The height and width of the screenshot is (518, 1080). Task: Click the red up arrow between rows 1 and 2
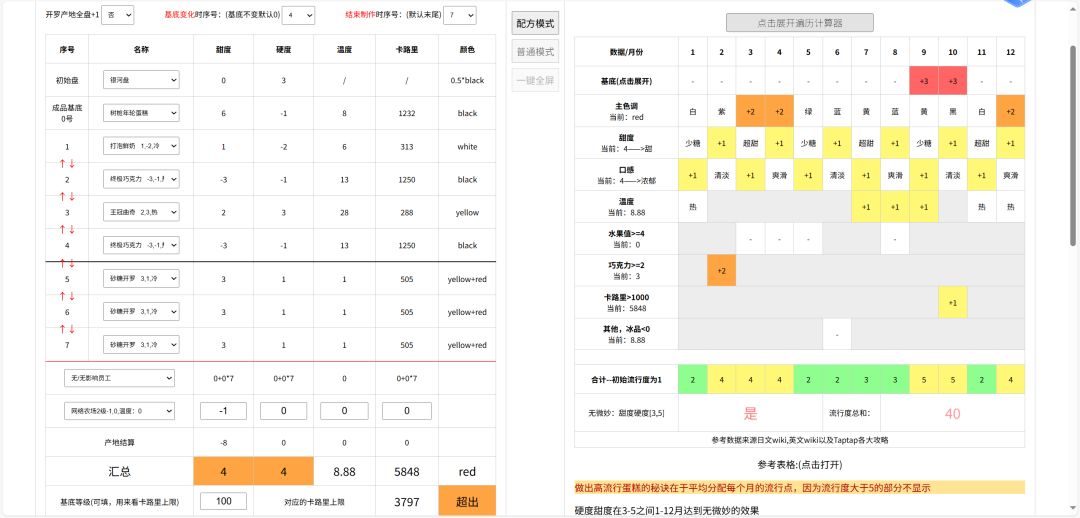click(x=61, y=163)
